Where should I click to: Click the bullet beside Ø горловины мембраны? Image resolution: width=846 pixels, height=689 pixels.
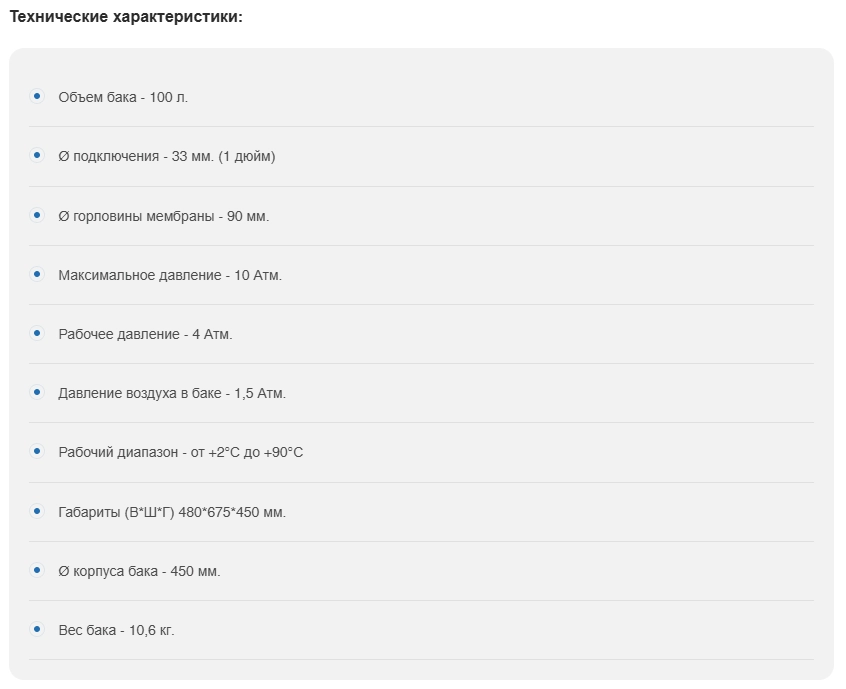click(x=37, y=215)
